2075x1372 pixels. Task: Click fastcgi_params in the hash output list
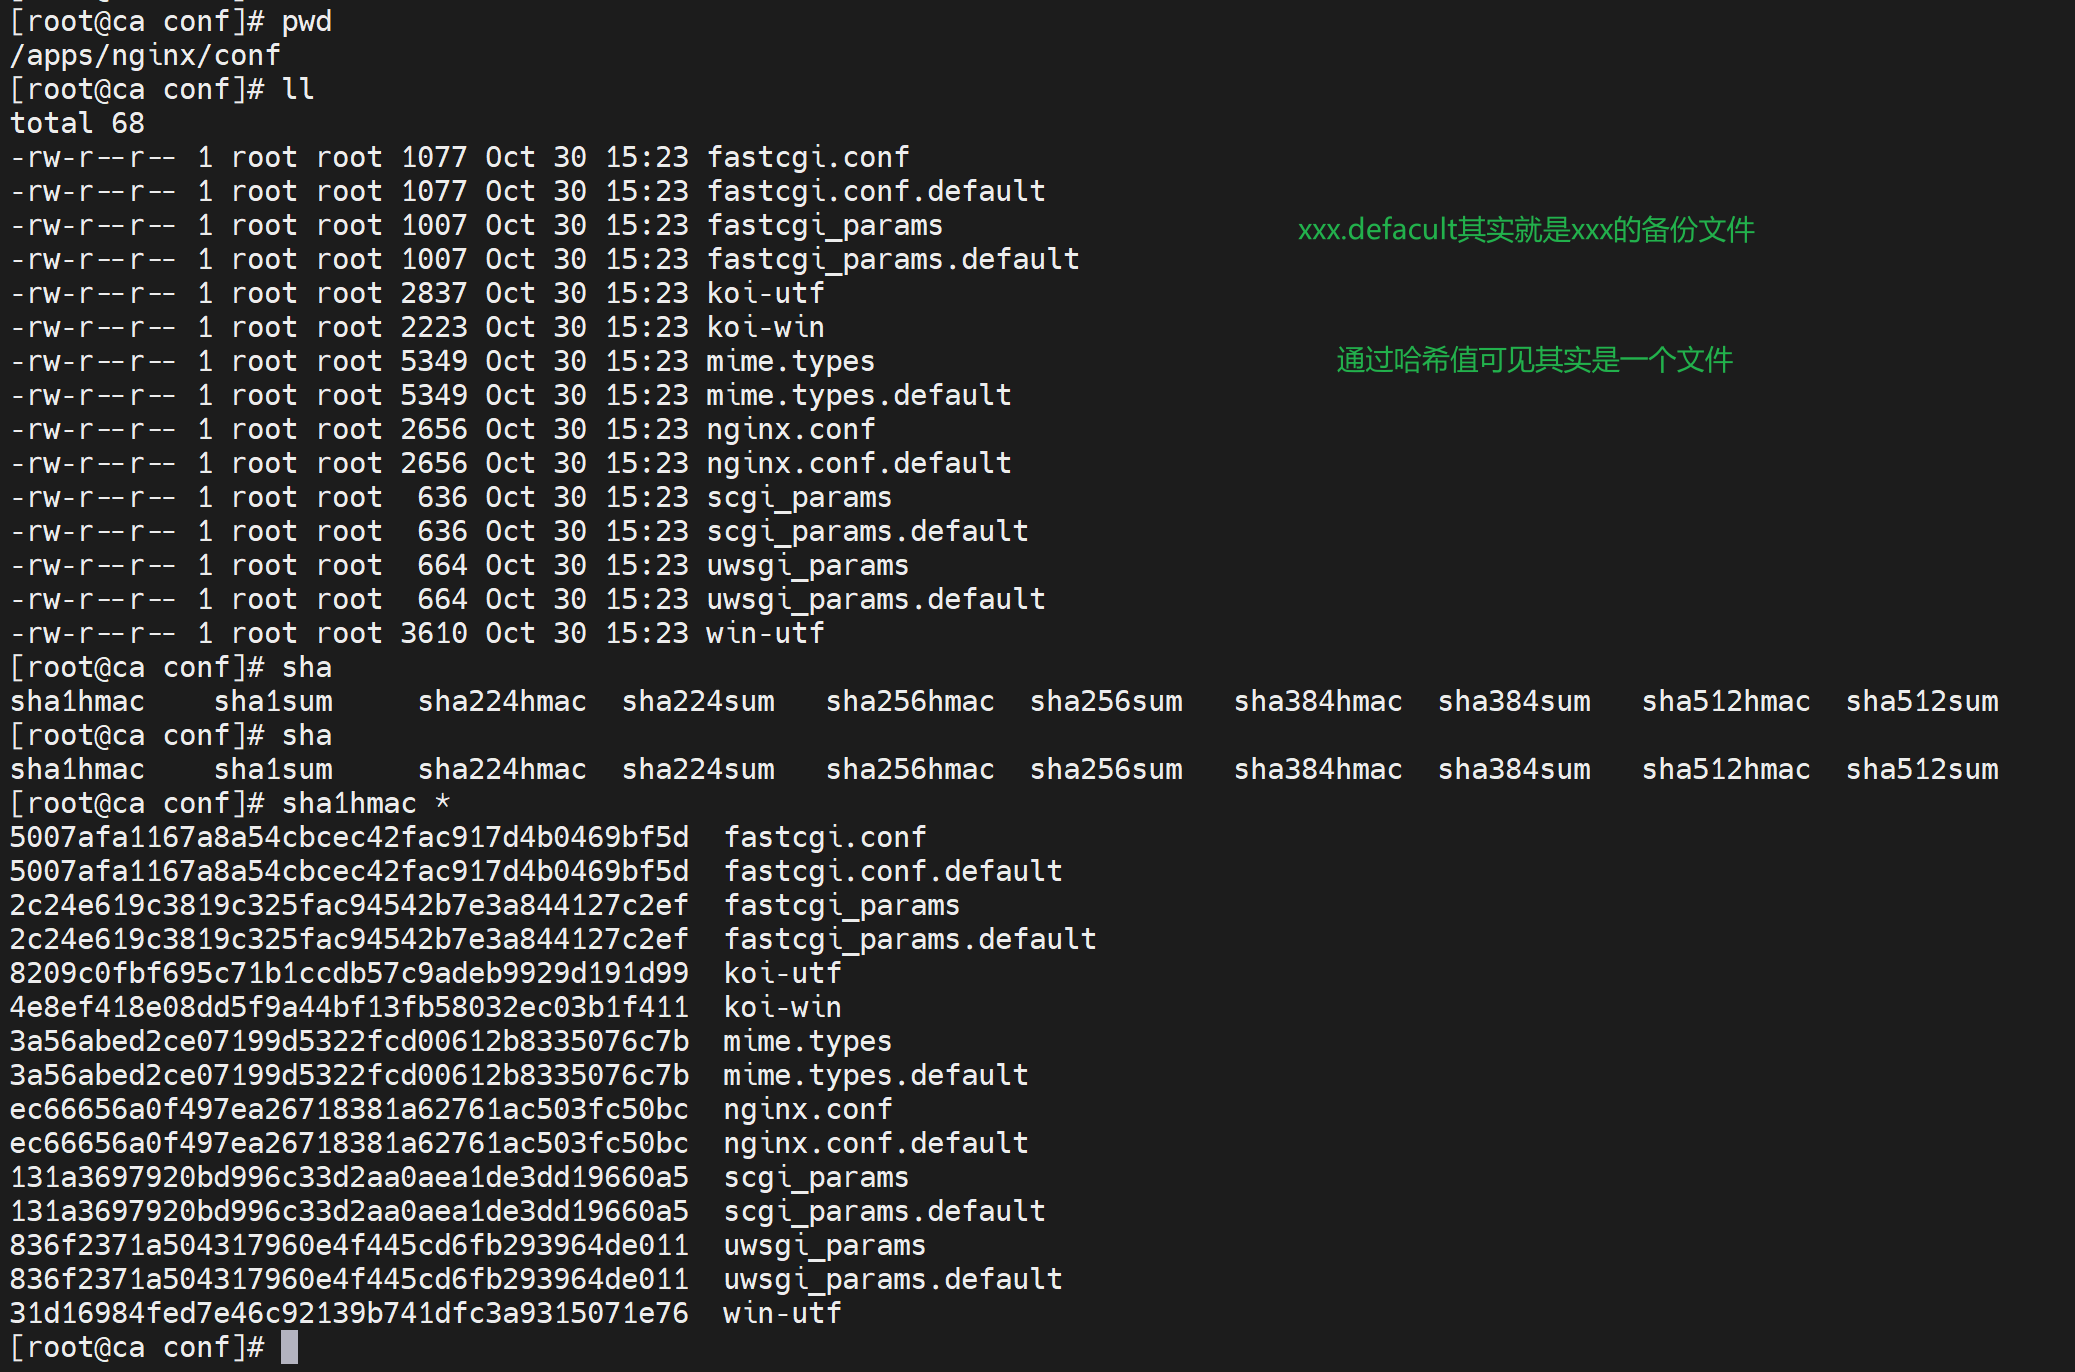[841, 905]
